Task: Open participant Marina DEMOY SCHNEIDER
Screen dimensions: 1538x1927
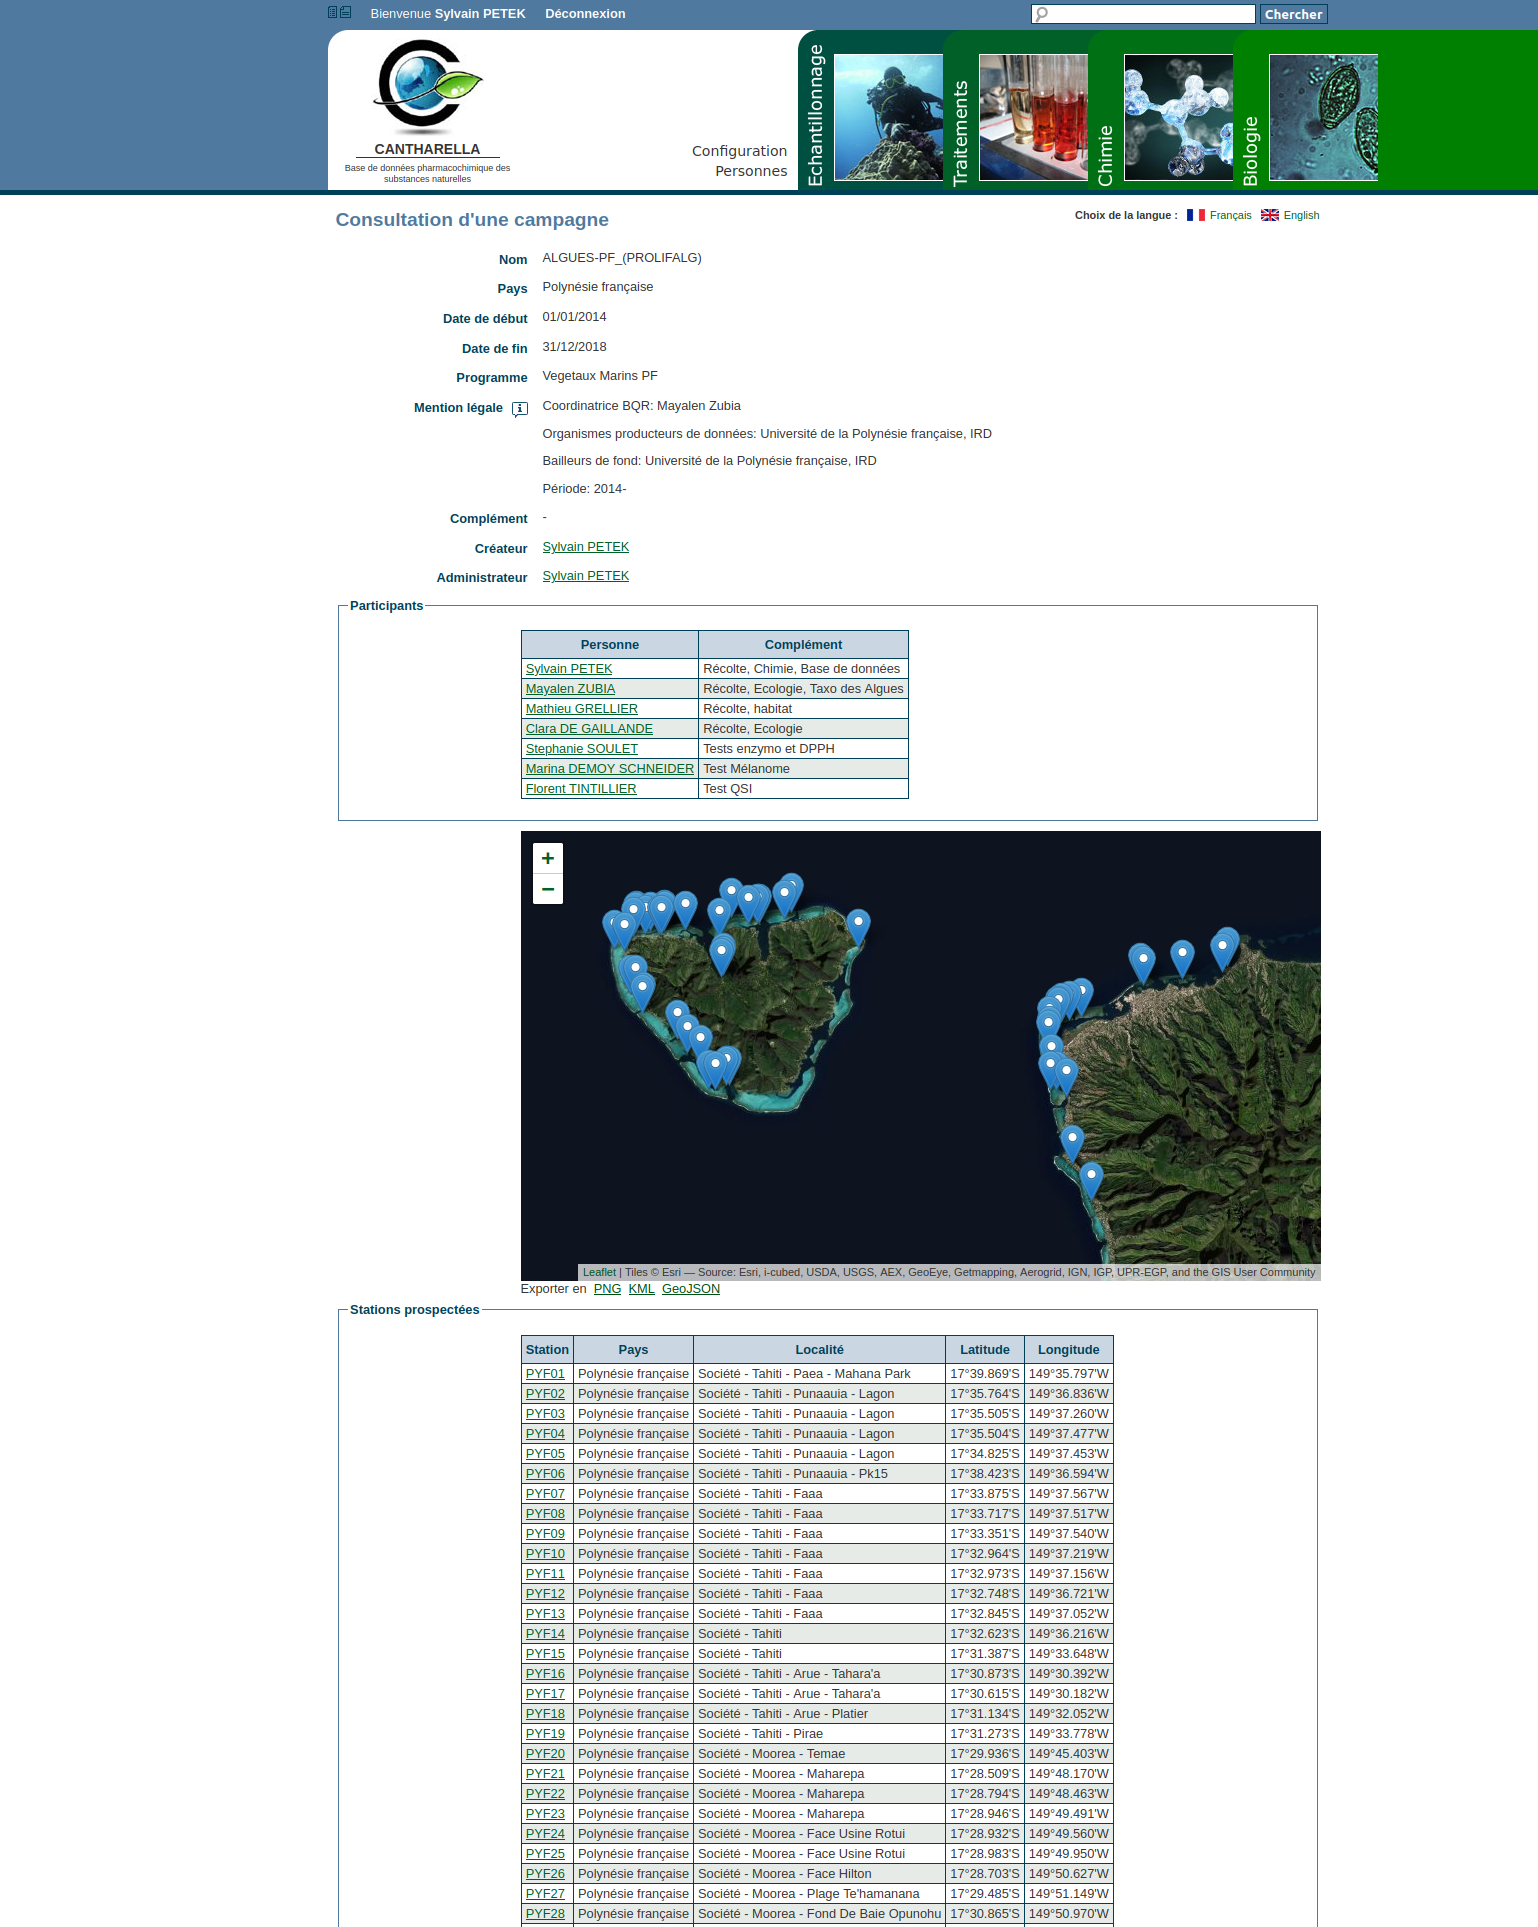Action: coord(609,769)
